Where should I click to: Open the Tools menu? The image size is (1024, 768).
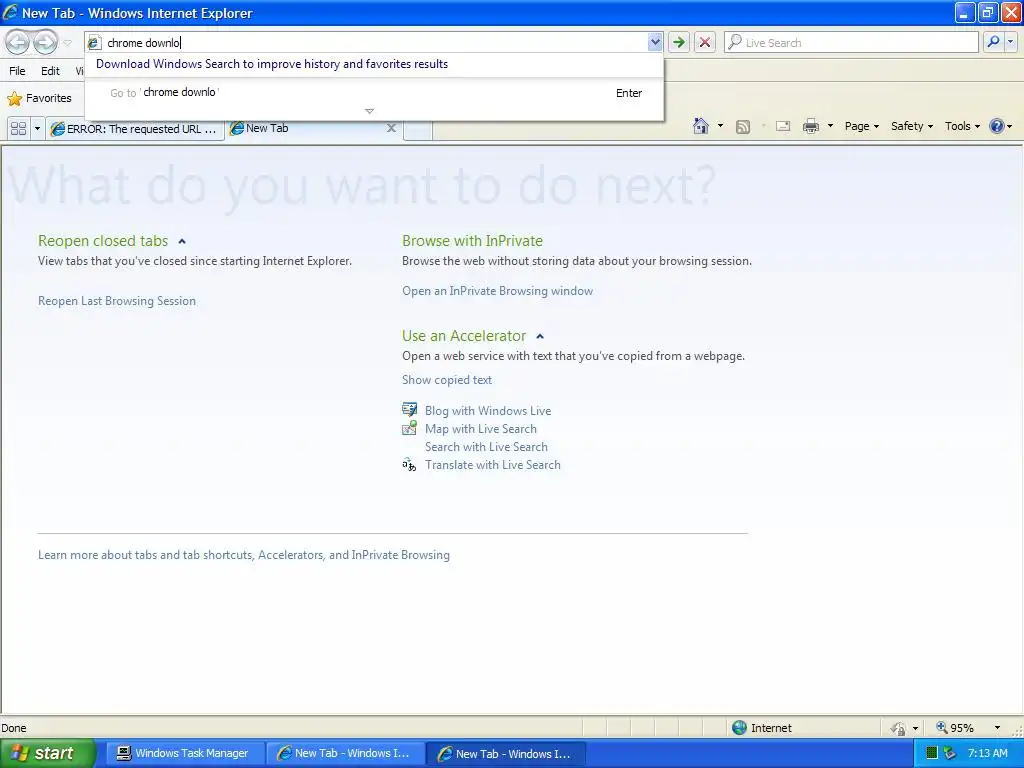pos(962,126)
